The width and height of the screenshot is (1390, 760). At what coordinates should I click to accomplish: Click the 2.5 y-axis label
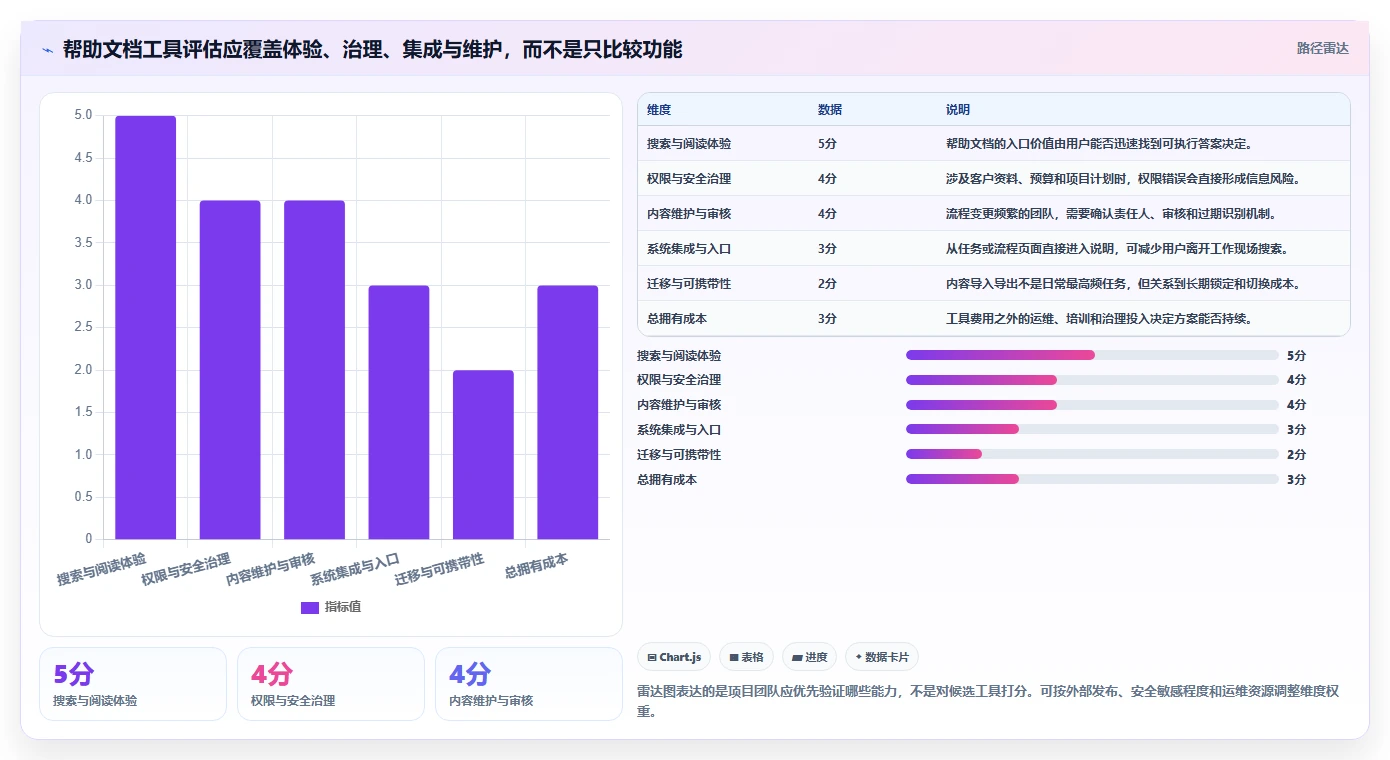(x=83, y=328)
